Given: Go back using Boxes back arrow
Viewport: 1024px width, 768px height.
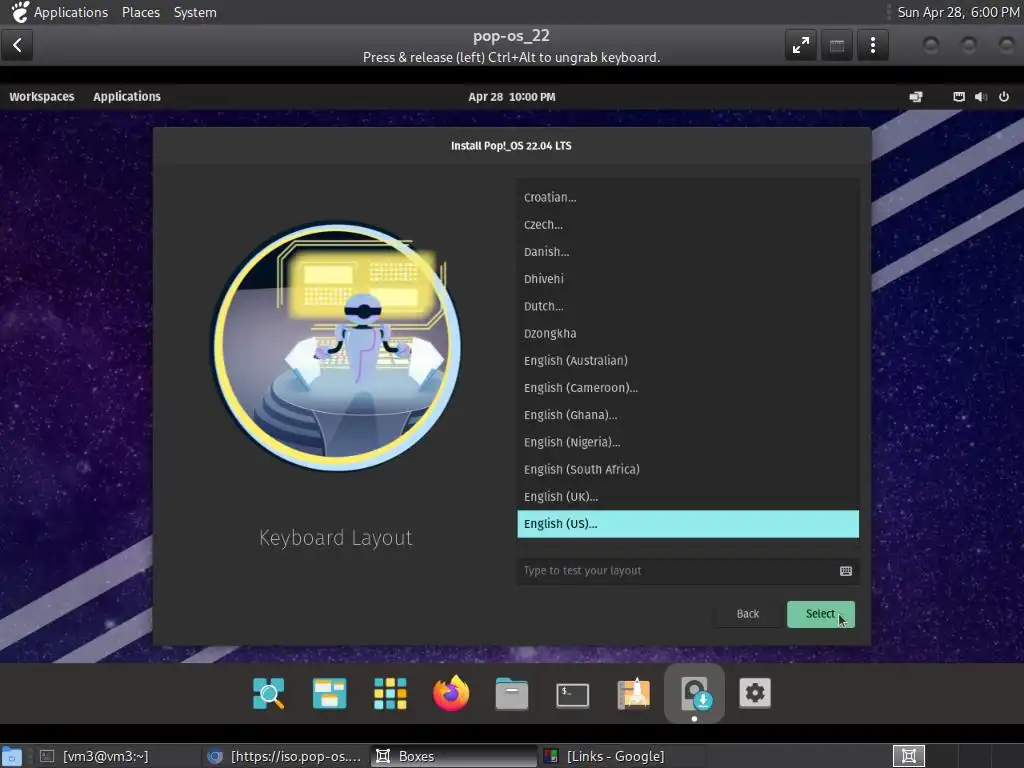Looking at the screenshot, I should [17, 45].
